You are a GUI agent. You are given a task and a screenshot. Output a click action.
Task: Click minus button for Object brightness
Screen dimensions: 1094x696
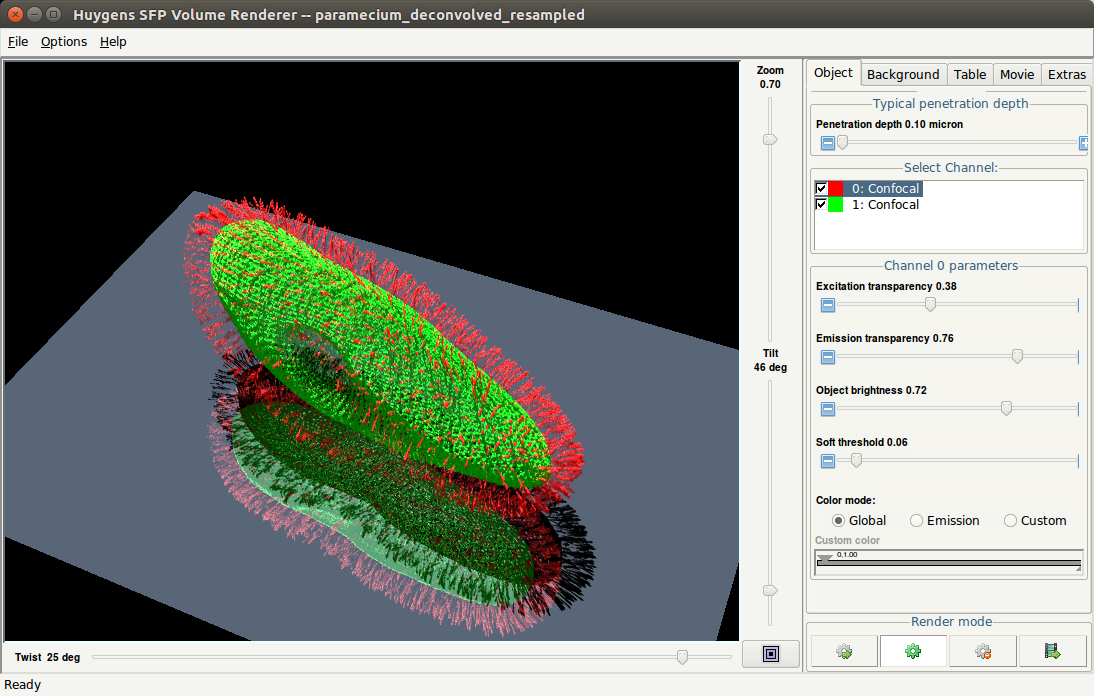tap(828, 409)
